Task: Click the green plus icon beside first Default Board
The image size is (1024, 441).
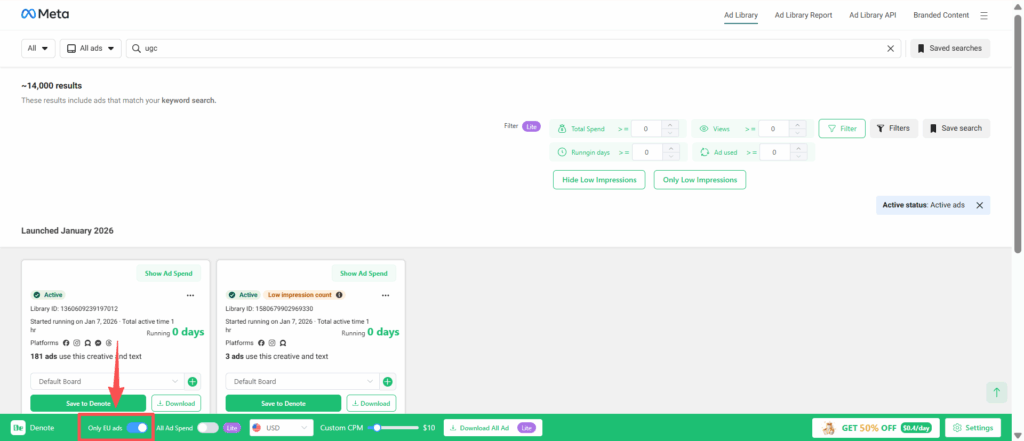Action: pos(192,381)
